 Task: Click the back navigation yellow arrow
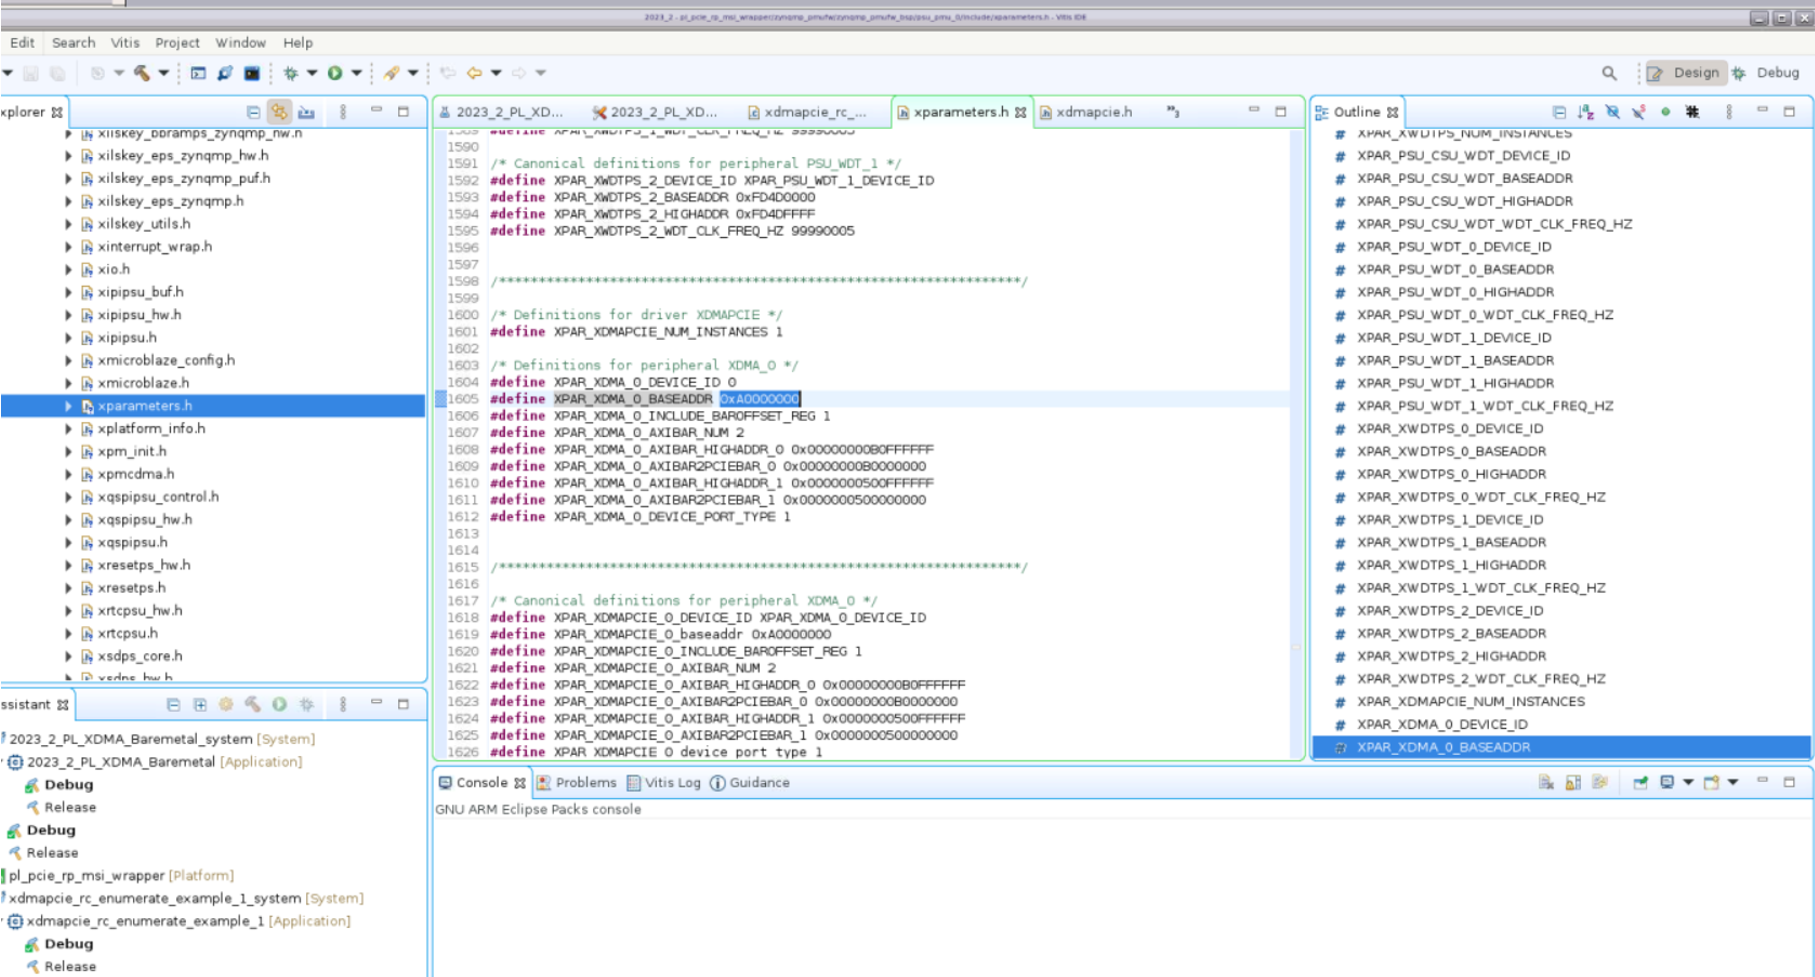click(x=474, y=73)
